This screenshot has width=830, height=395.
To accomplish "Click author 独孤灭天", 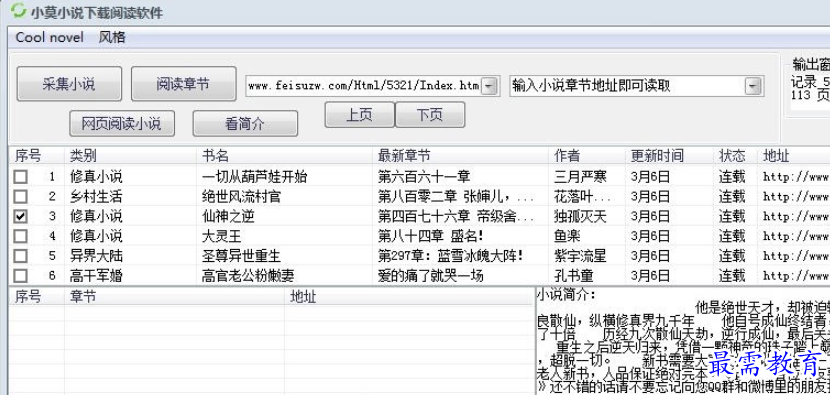I will click(580, 217).
